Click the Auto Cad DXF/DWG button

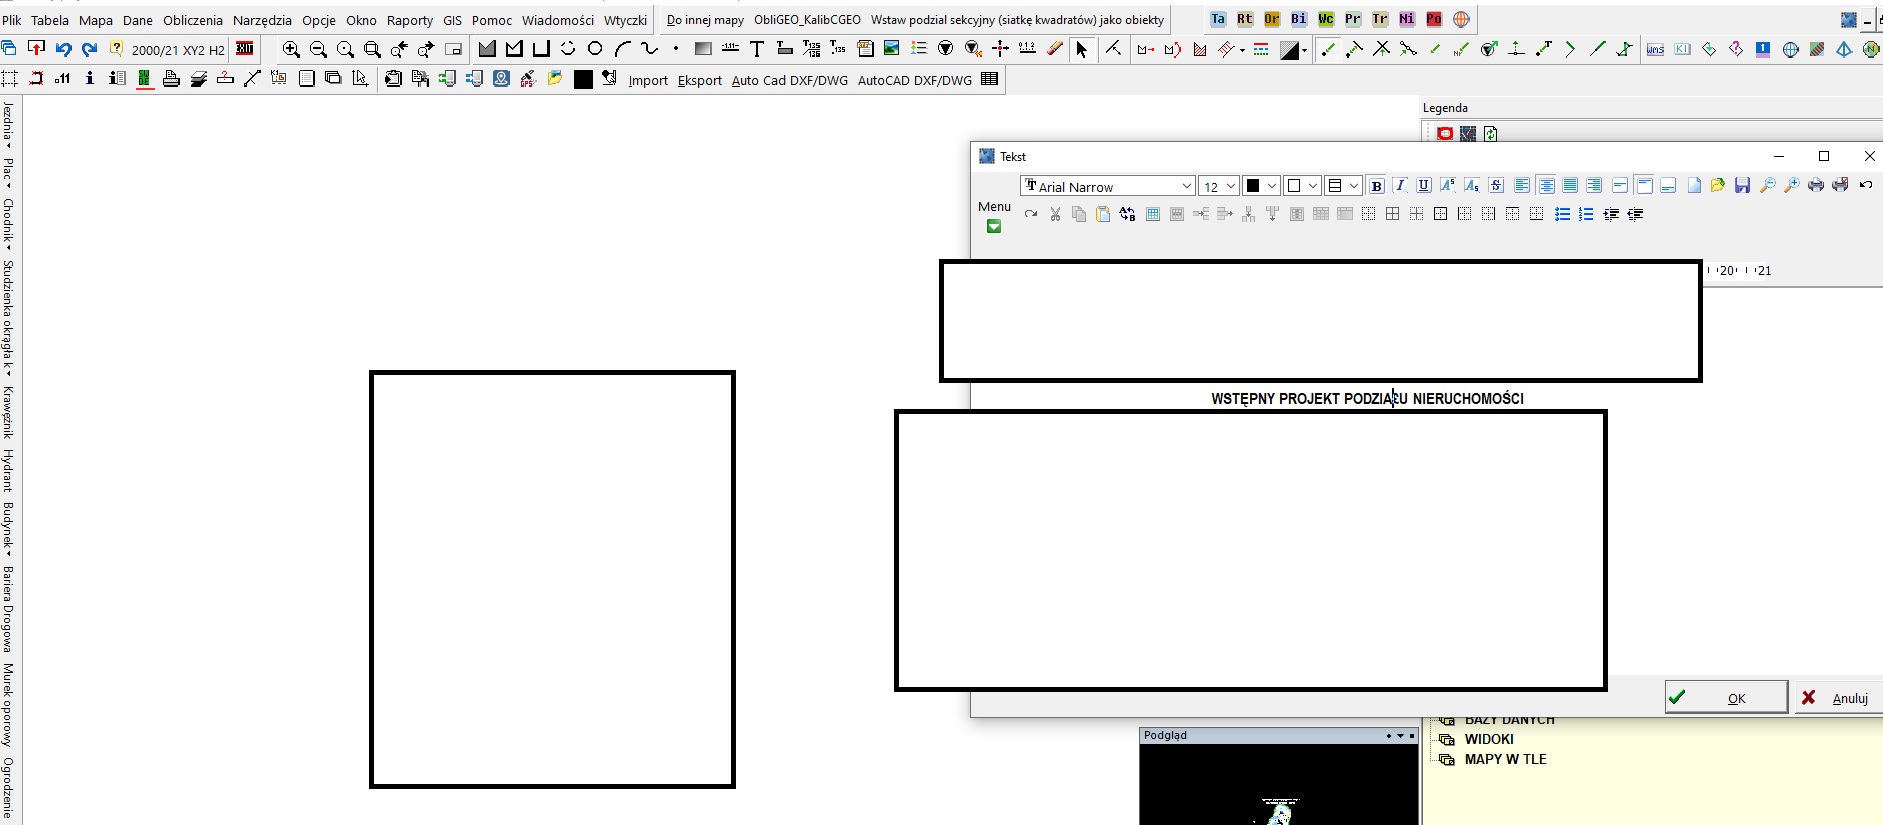789,80
